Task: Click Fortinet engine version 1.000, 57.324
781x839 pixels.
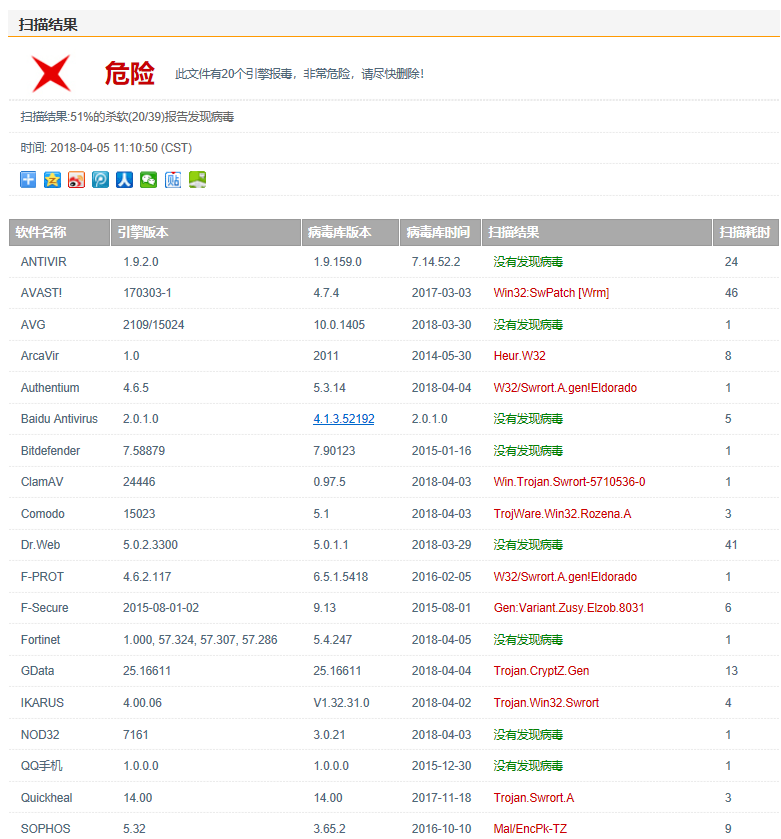Action: (x=200, y=640)
